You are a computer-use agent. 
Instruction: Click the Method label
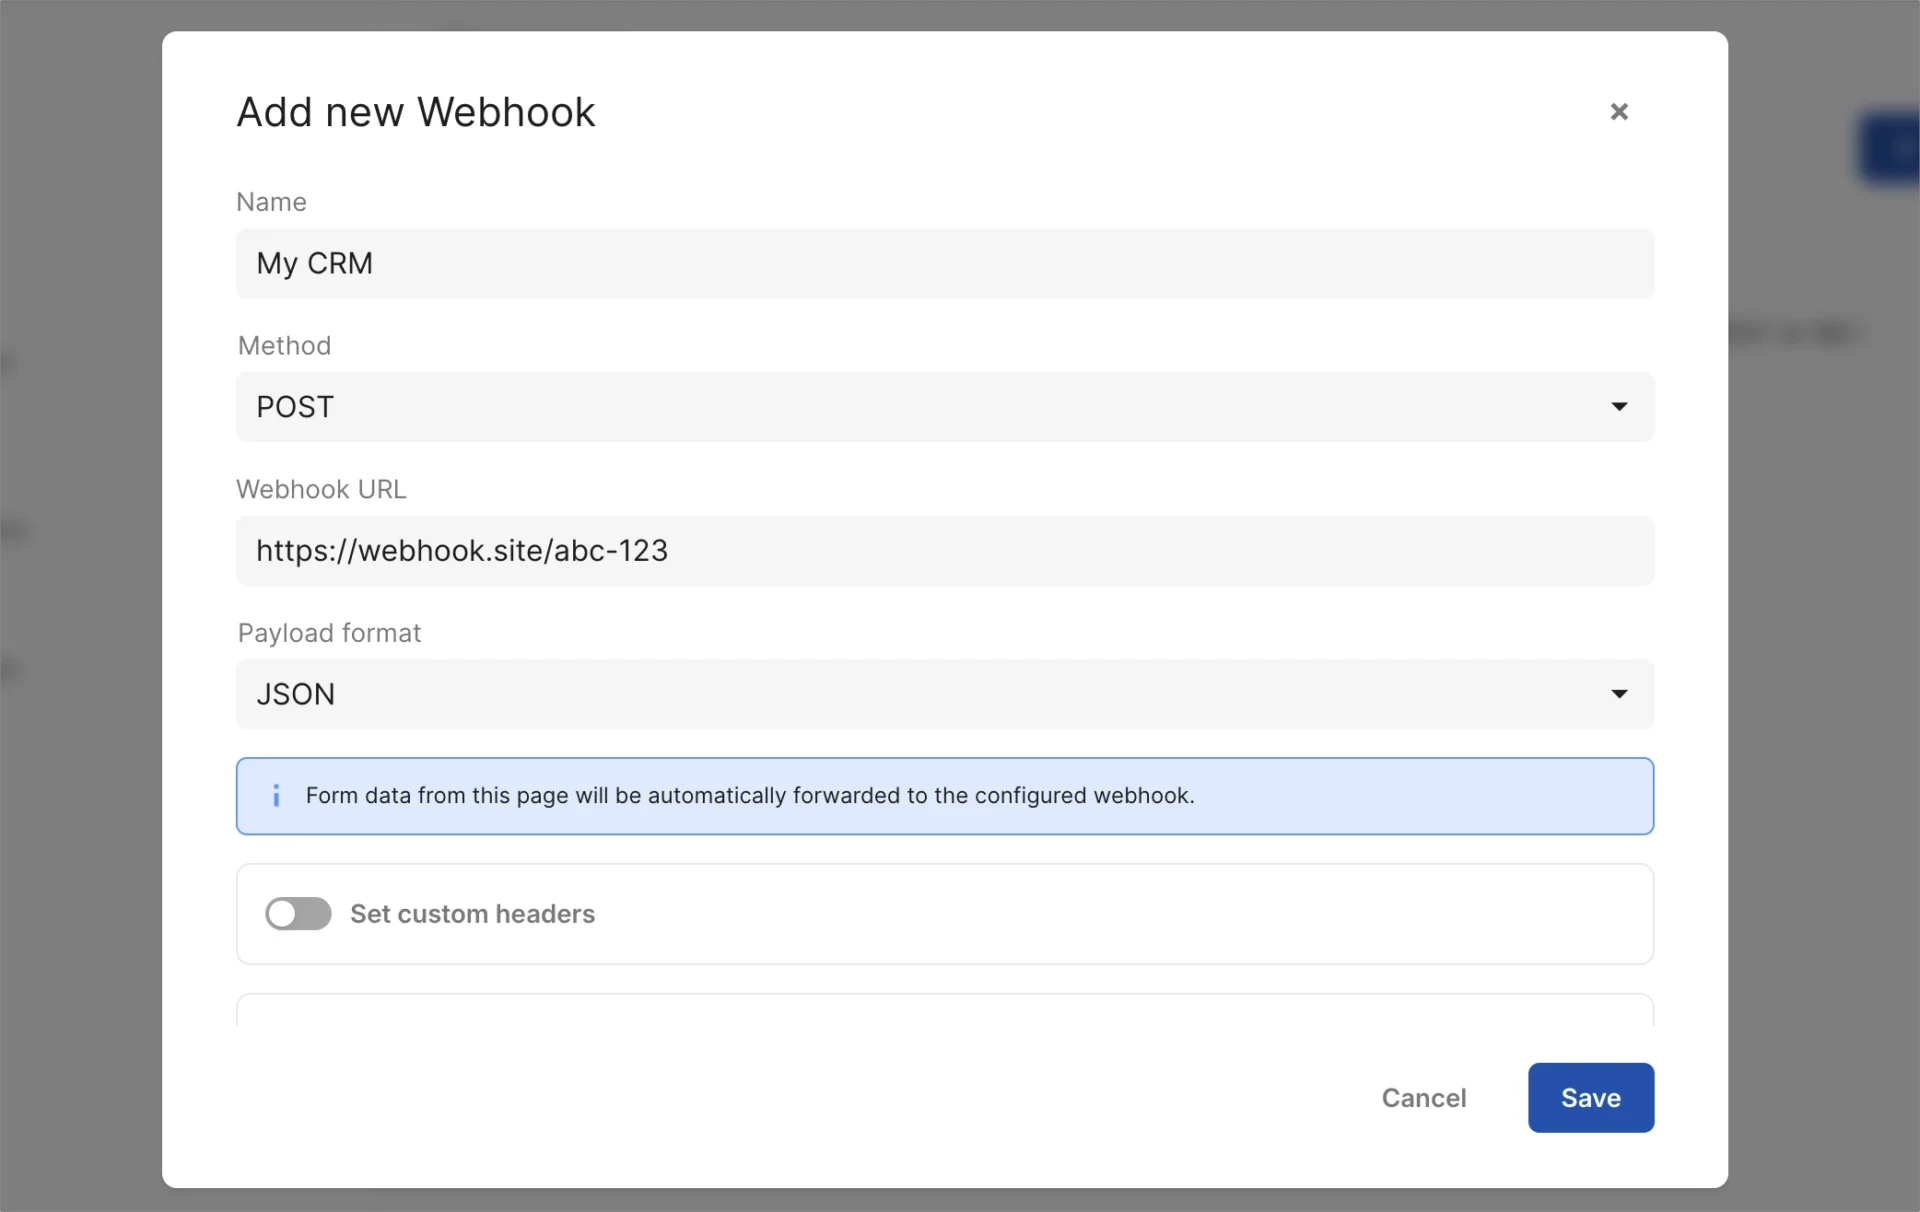click(x=284, y=346)
